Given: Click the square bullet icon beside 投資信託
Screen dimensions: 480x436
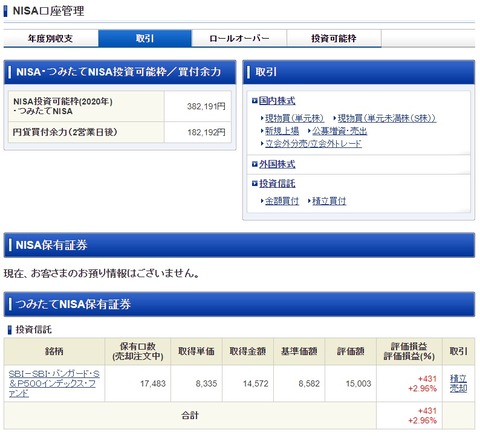Looking at the screenshot, I should tap(255, 183).
